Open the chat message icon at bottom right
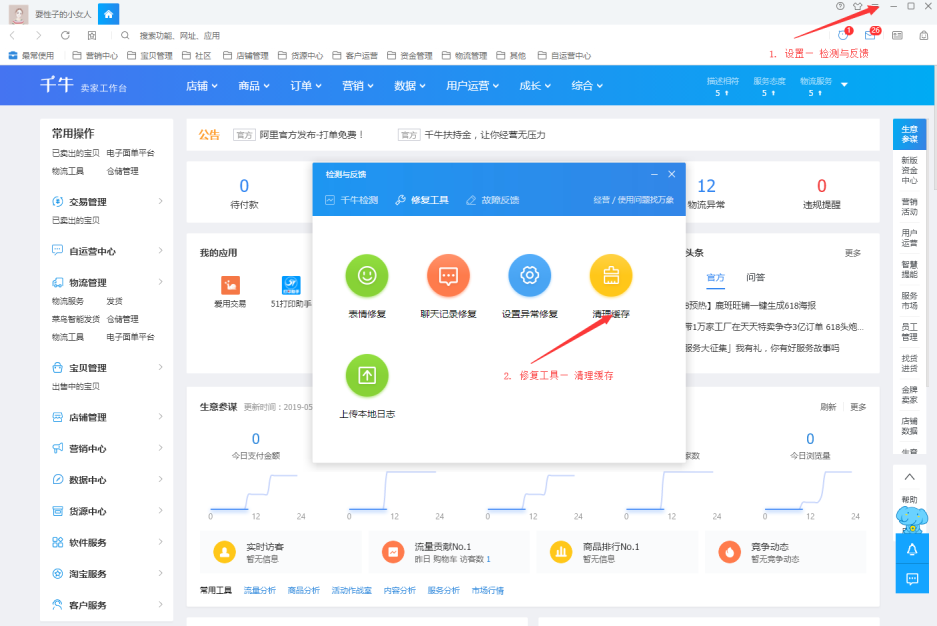The image size is (937, 626). click(911, 579)
